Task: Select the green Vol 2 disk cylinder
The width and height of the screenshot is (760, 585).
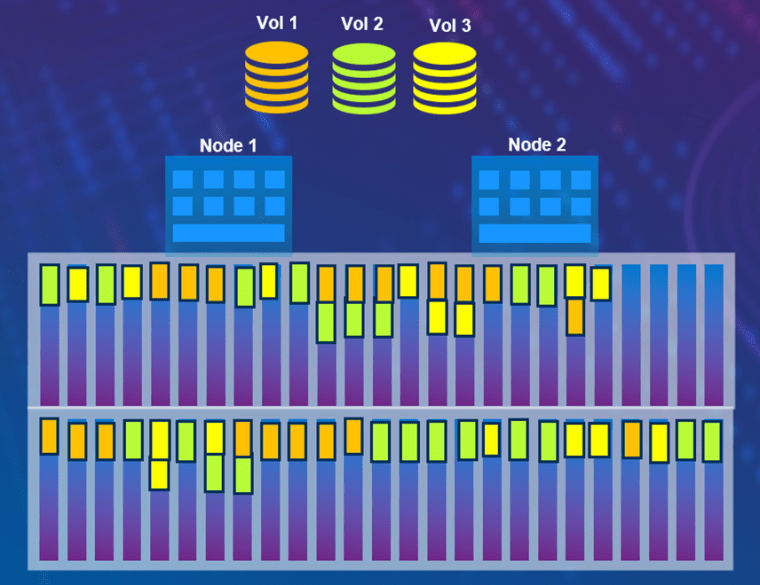Action: point(364,79)
